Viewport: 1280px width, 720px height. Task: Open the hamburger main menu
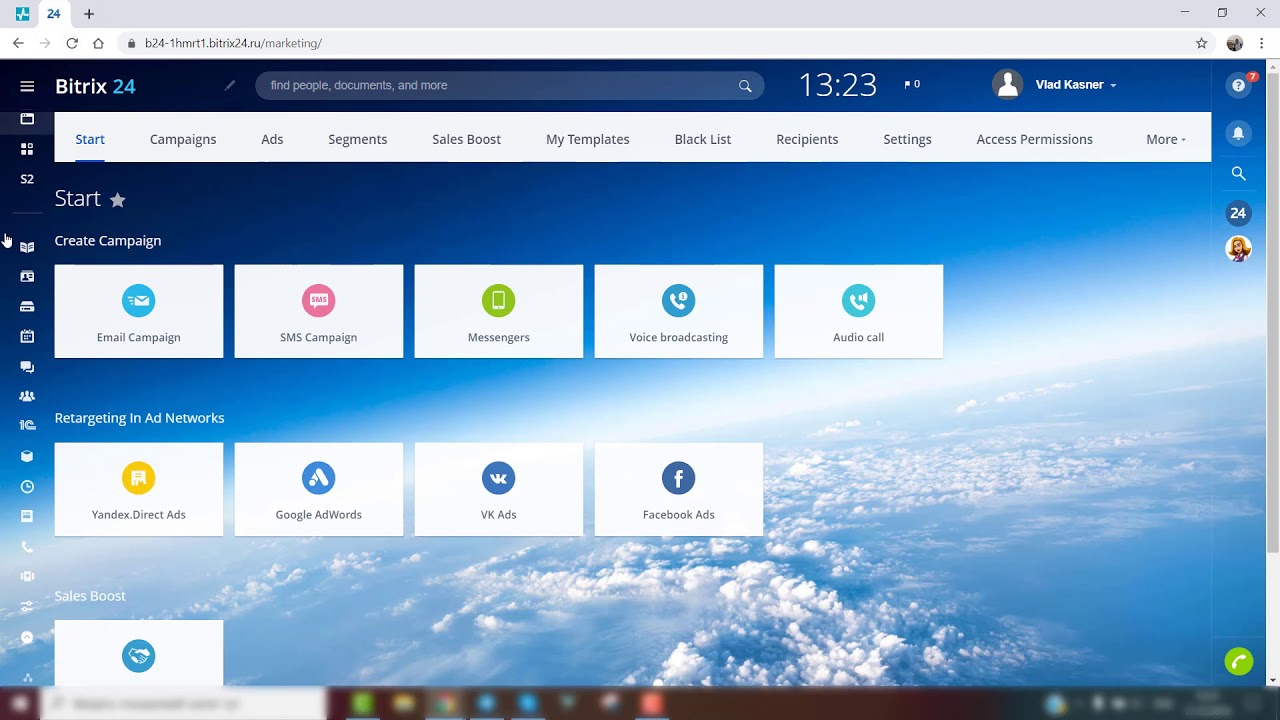pos(27,86)
